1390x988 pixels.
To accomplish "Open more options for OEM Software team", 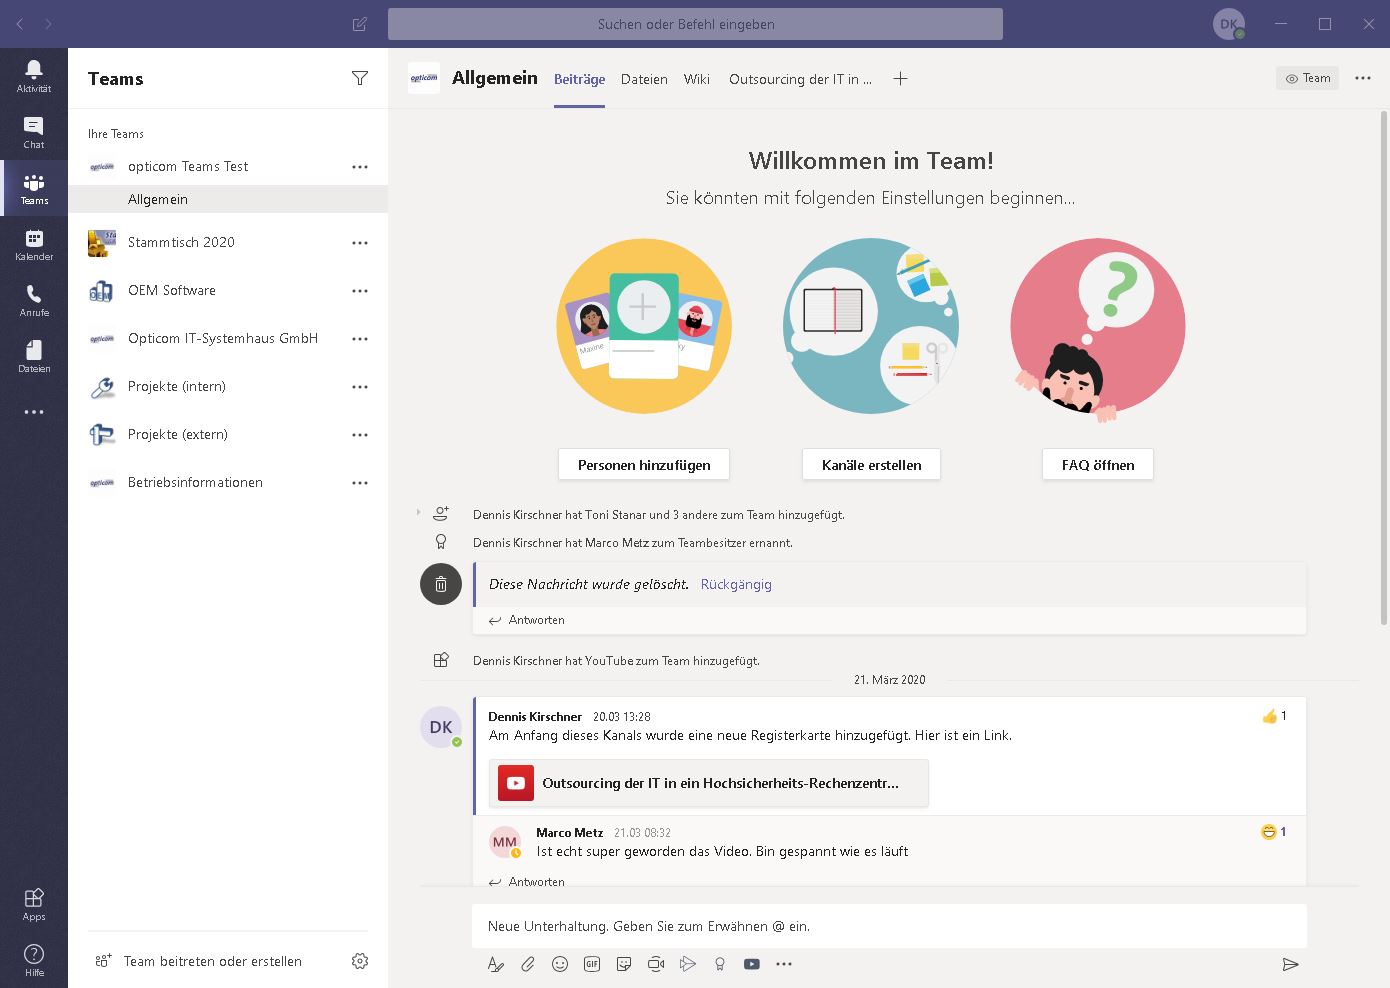I will (x=360, y=291).
